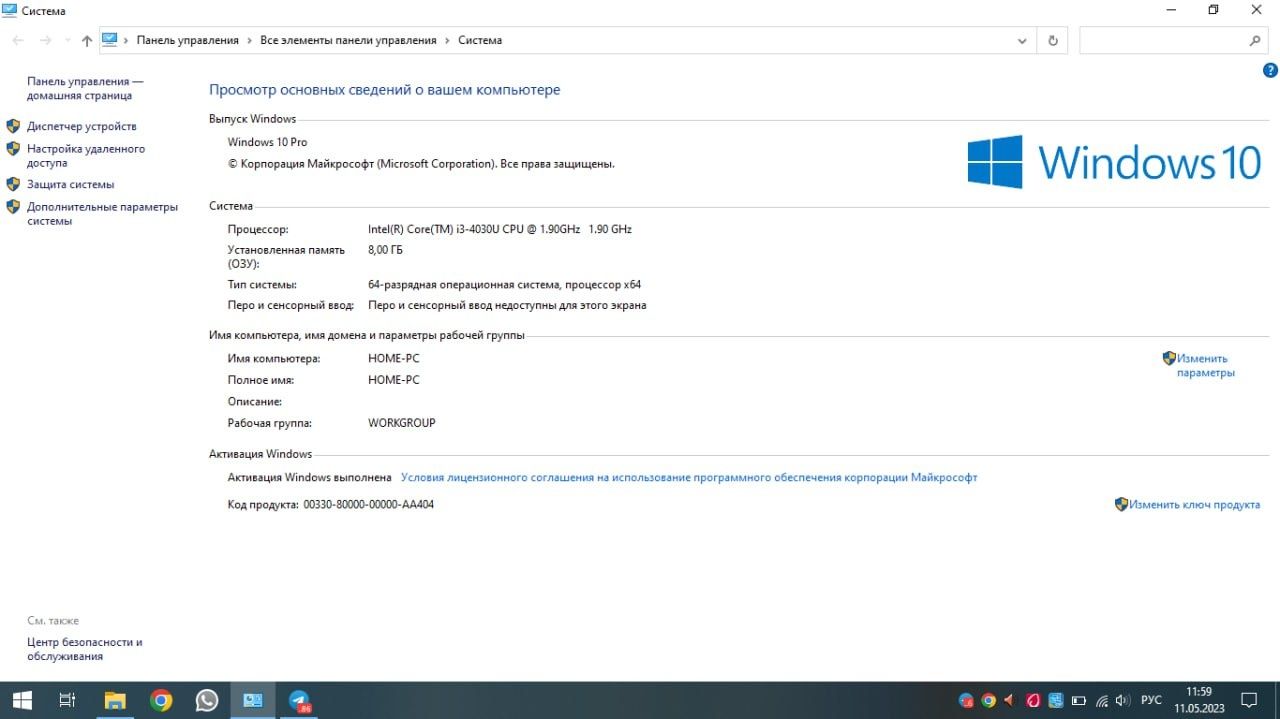Click the shield icon beside Device Manager
Screen dimensions: 1280x719
(13, 127)
